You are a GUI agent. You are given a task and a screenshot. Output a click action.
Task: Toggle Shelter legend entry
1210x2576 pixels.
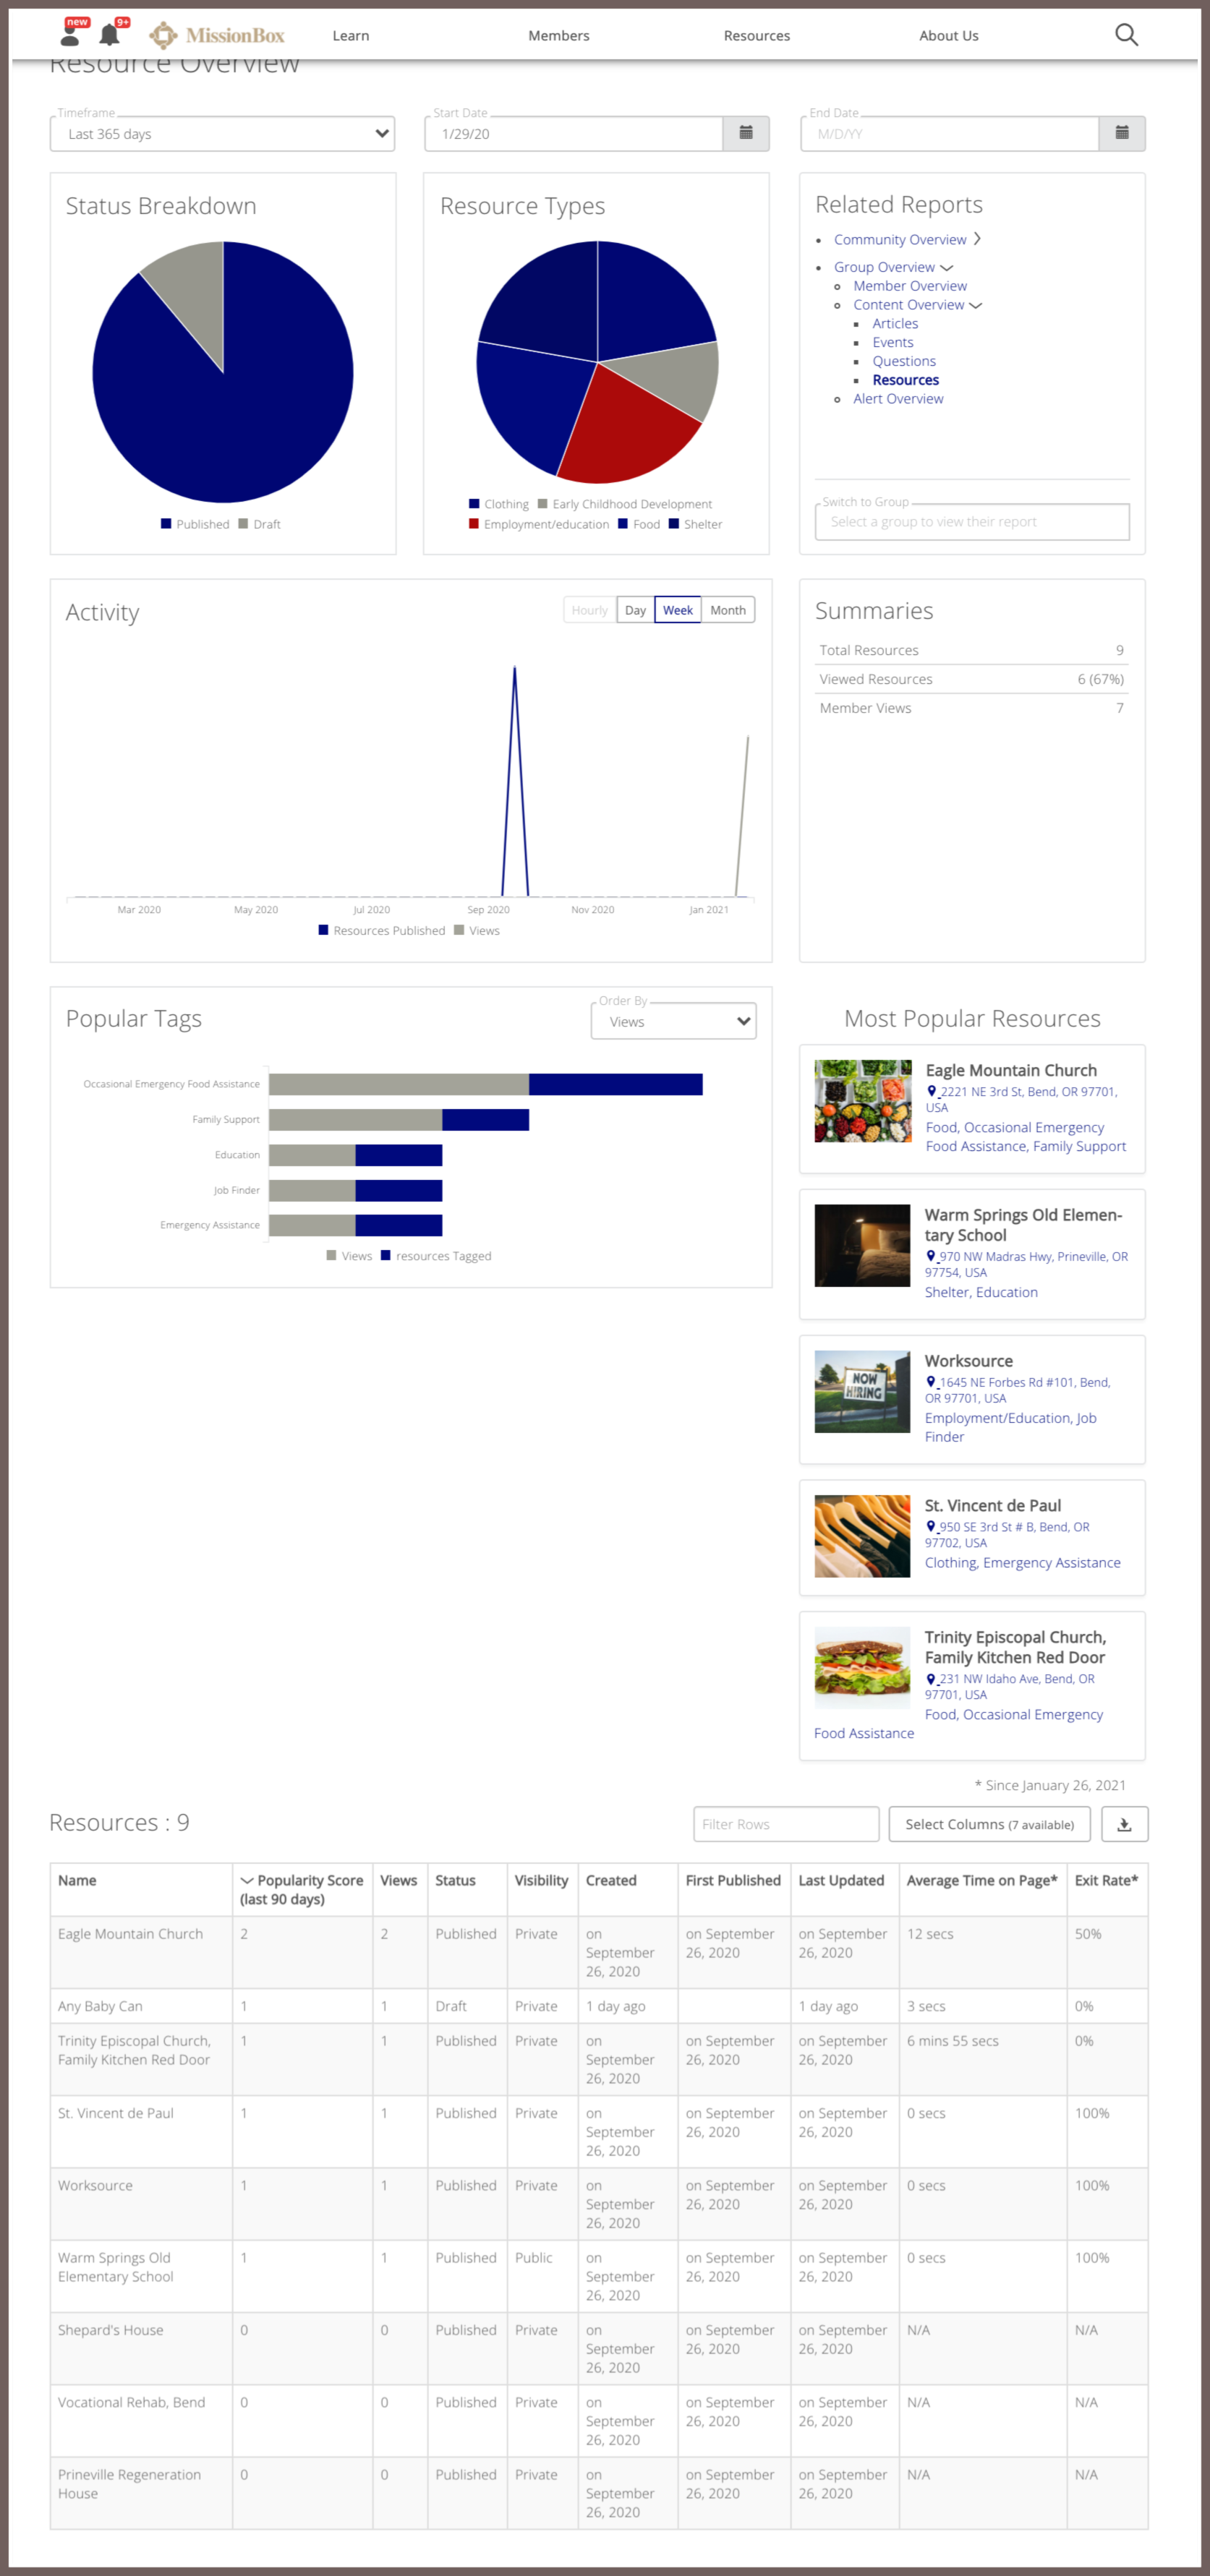(x=696, y=524)
